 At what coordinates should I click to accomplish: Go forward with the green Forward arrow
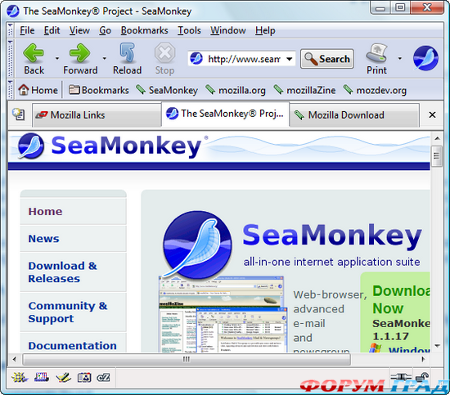tap(80, 59)
